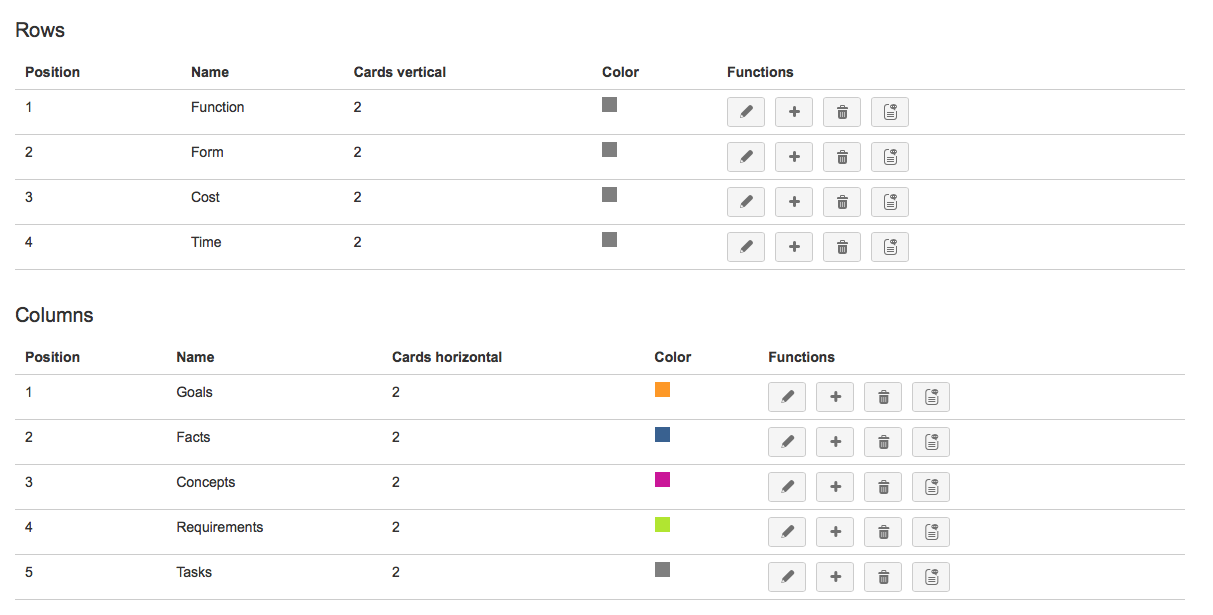Delete the Concepts column via trash icon
Screen dimensions: 1213x615
click(x=882, y=486)
